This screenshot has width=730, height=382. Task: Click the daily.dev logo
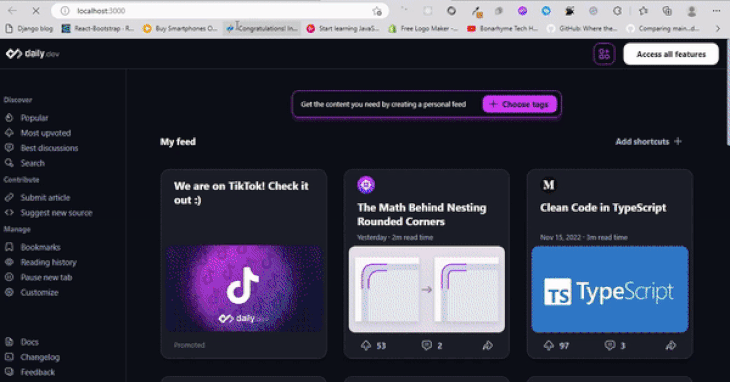click(x=33, y=54)
